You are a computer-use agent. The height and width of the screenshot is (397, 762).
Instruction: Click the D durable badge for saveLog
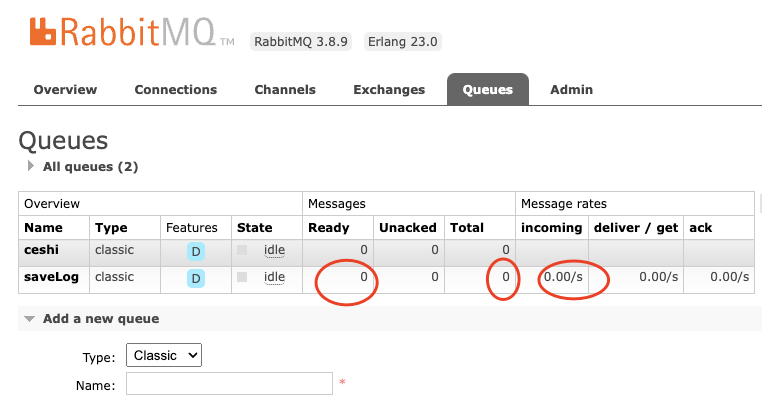pos(196,279)
